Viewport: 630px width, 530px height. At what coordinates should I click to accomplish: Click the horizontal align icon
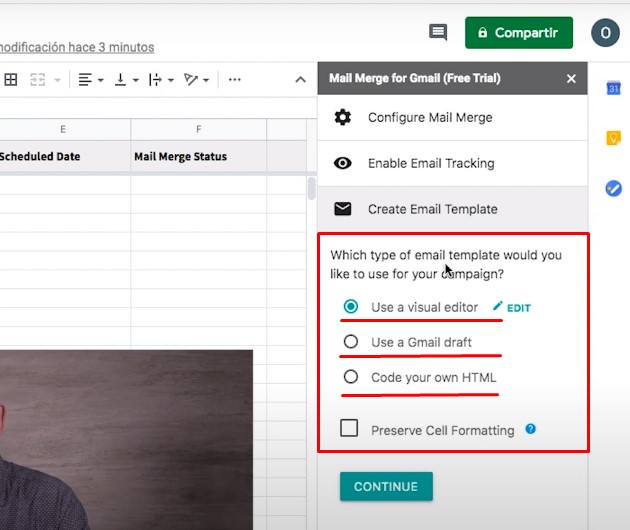point(85,80)
